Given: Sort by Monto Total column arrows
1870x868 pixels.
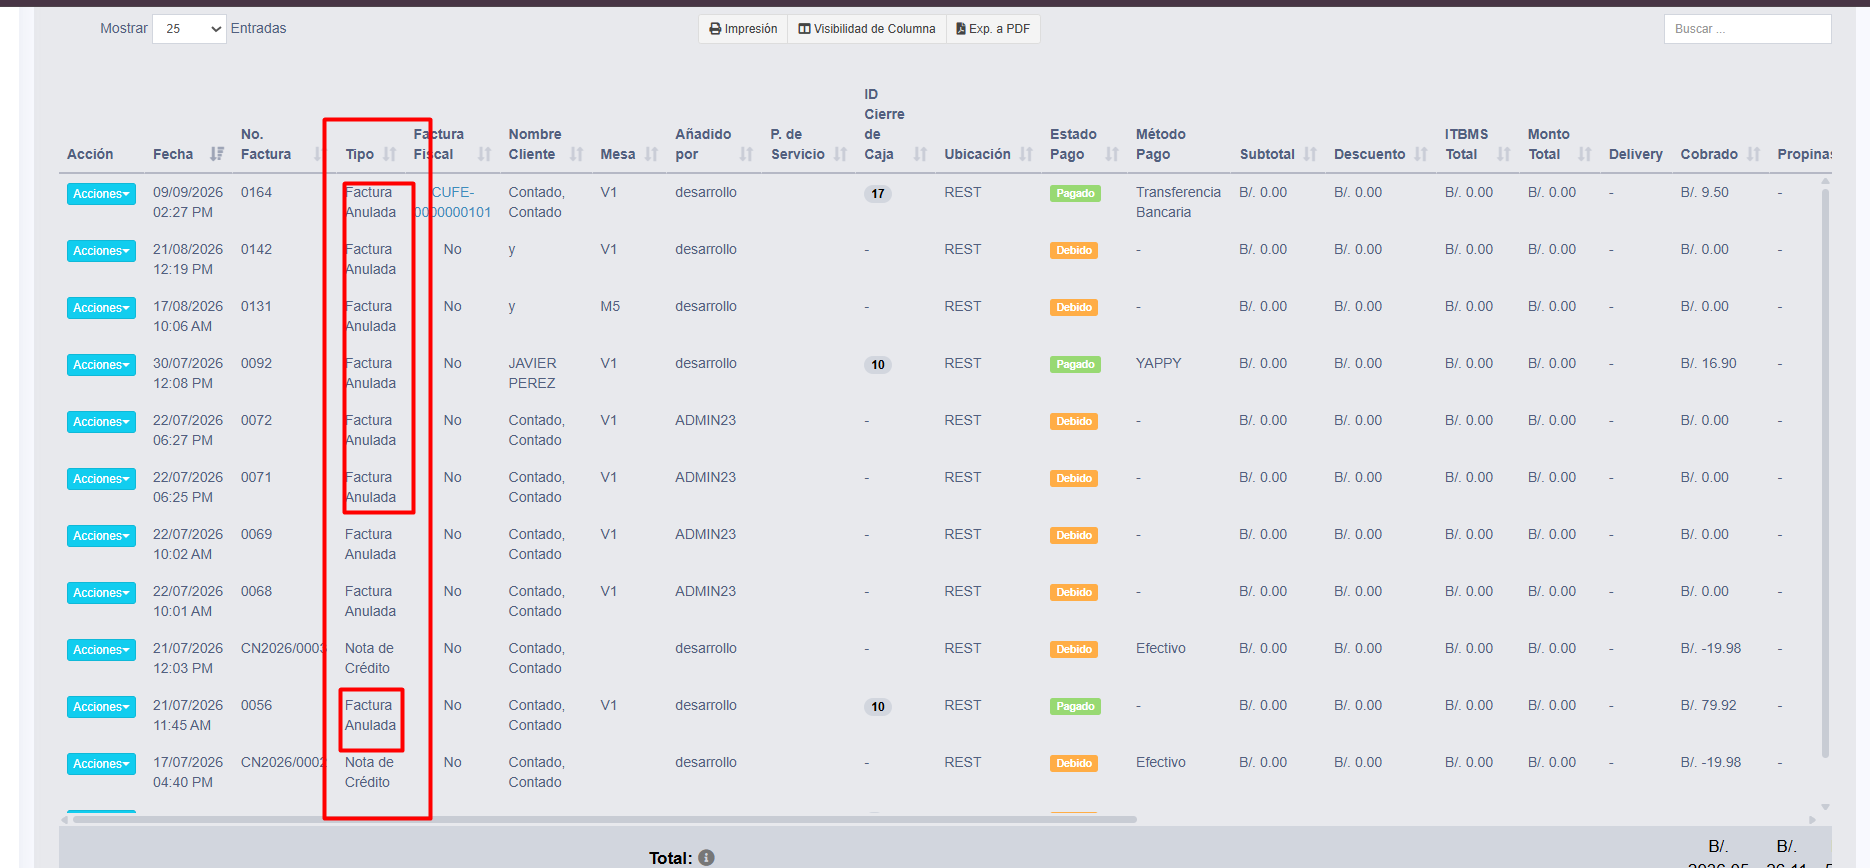Looking at the screenshot, I should (x=1585, y=154).
